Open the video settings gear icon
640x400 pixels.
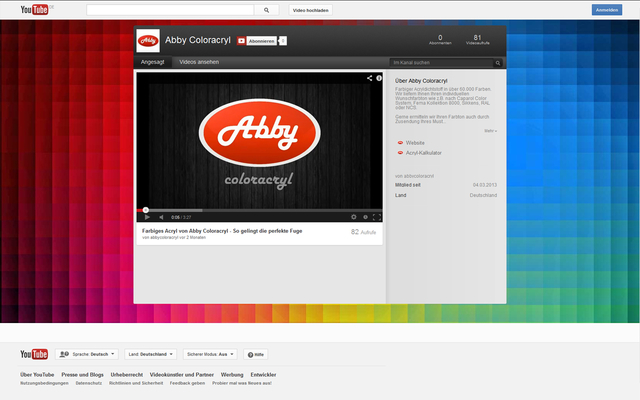pyautogui.click(x=353, y=217)
